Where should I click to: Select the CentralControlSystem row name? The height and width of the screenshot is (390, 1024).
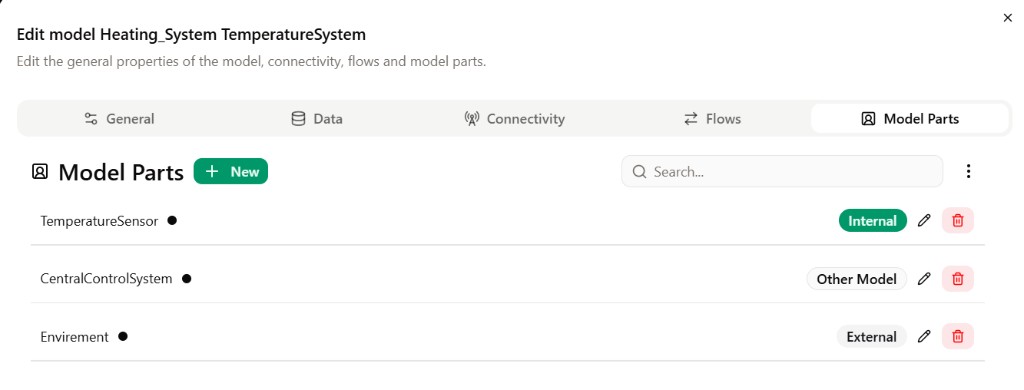pyautogui.click(x=106, y=279)
